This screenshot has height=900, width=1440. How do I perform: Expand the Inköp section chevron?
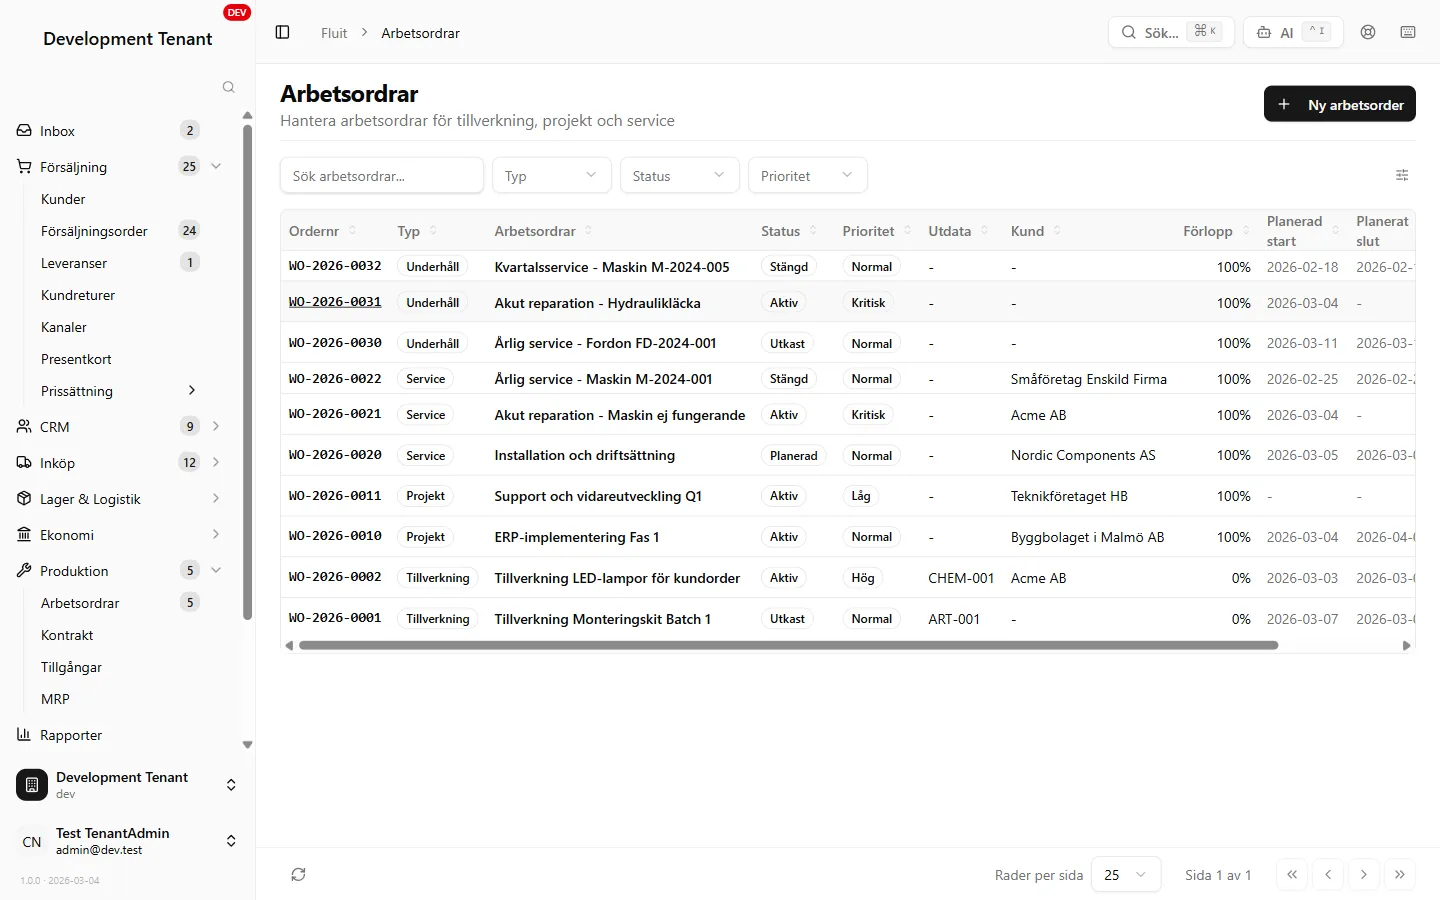tap(216, 462)
